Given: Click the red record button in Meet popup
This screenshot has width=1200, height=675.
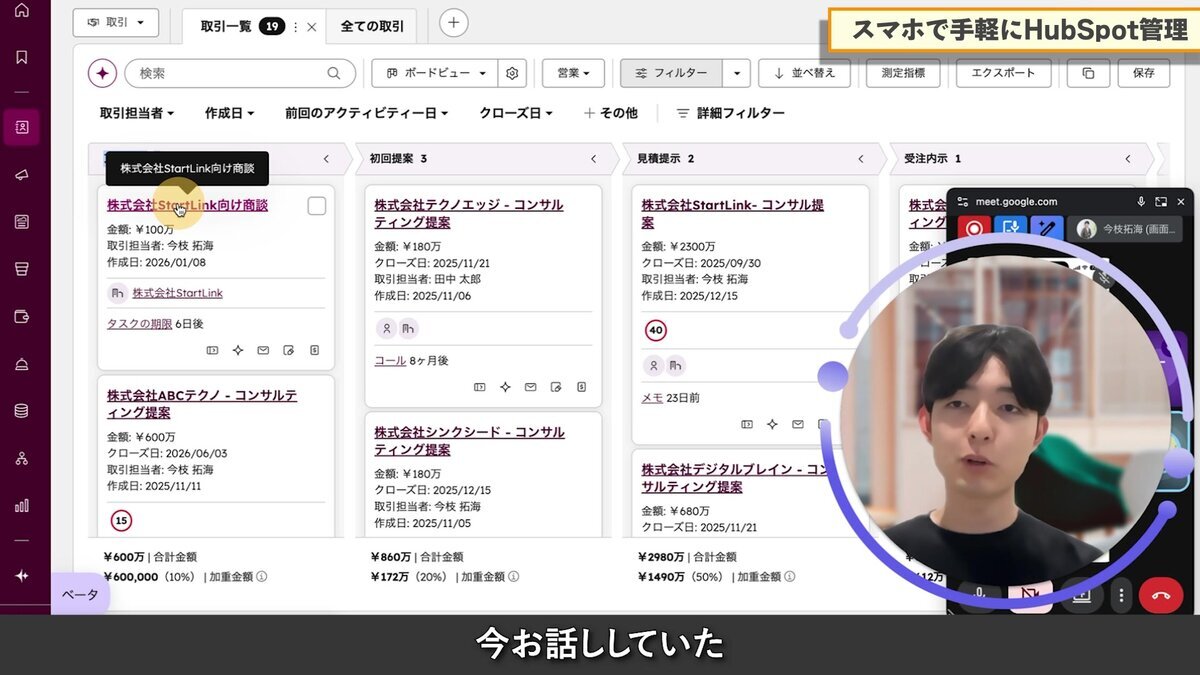Looking at the screenshot, I should 973,227.
